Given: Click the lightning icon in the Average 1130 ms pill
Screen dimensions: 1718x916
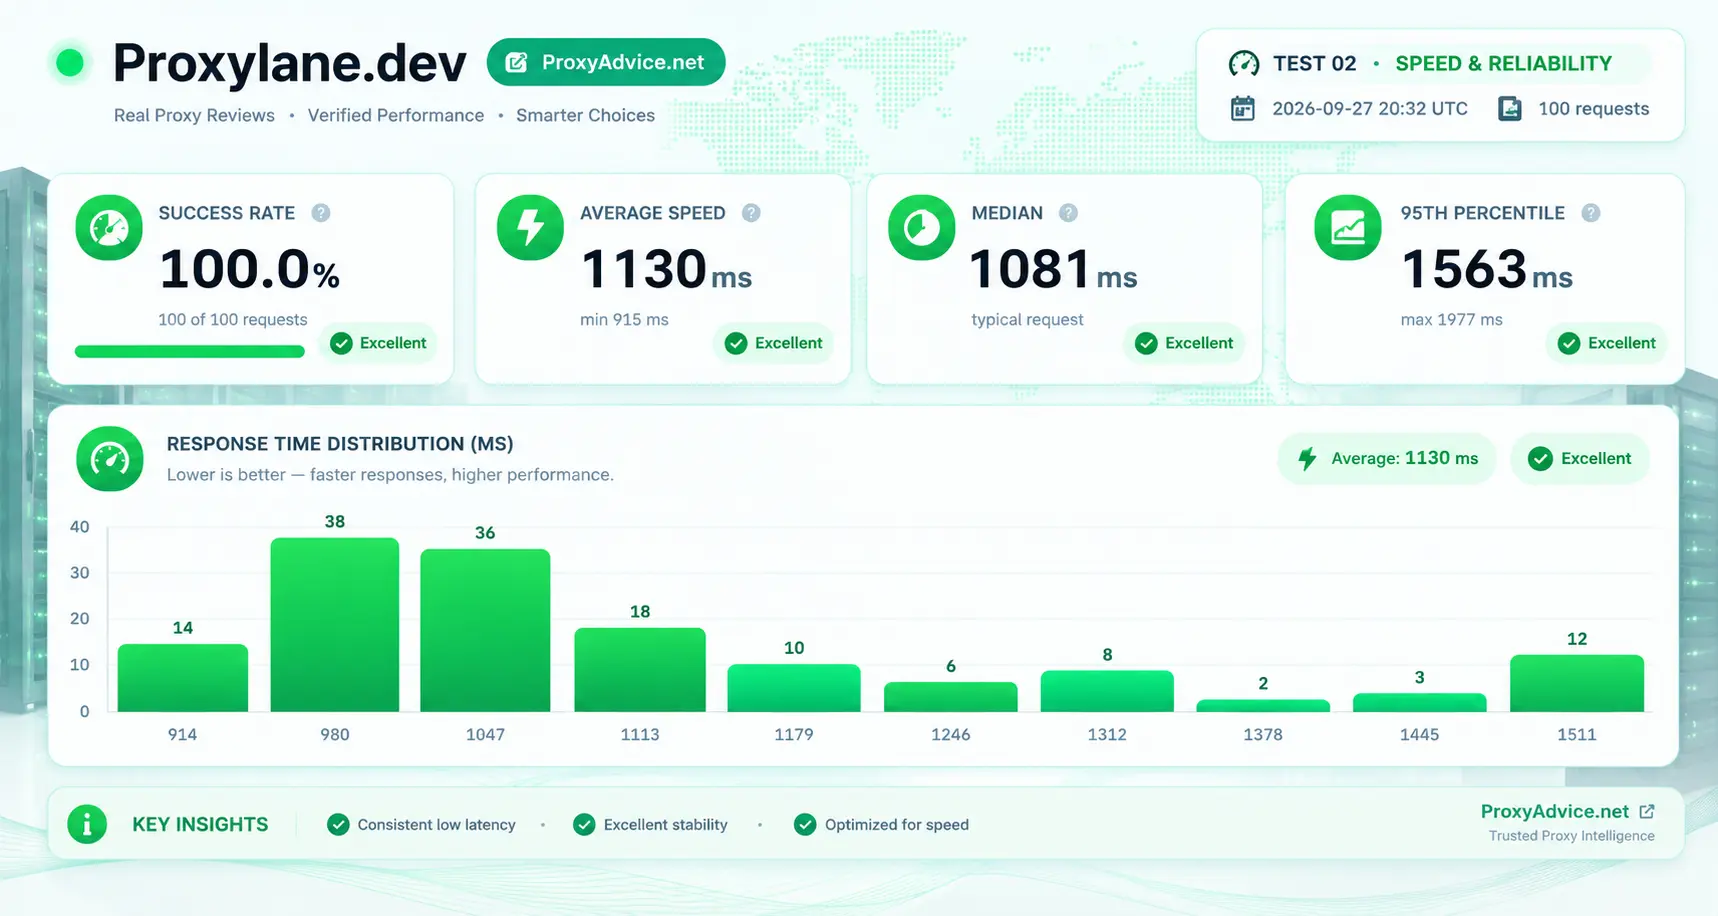Looking at the screenshot, I should tap(1307, 459).
